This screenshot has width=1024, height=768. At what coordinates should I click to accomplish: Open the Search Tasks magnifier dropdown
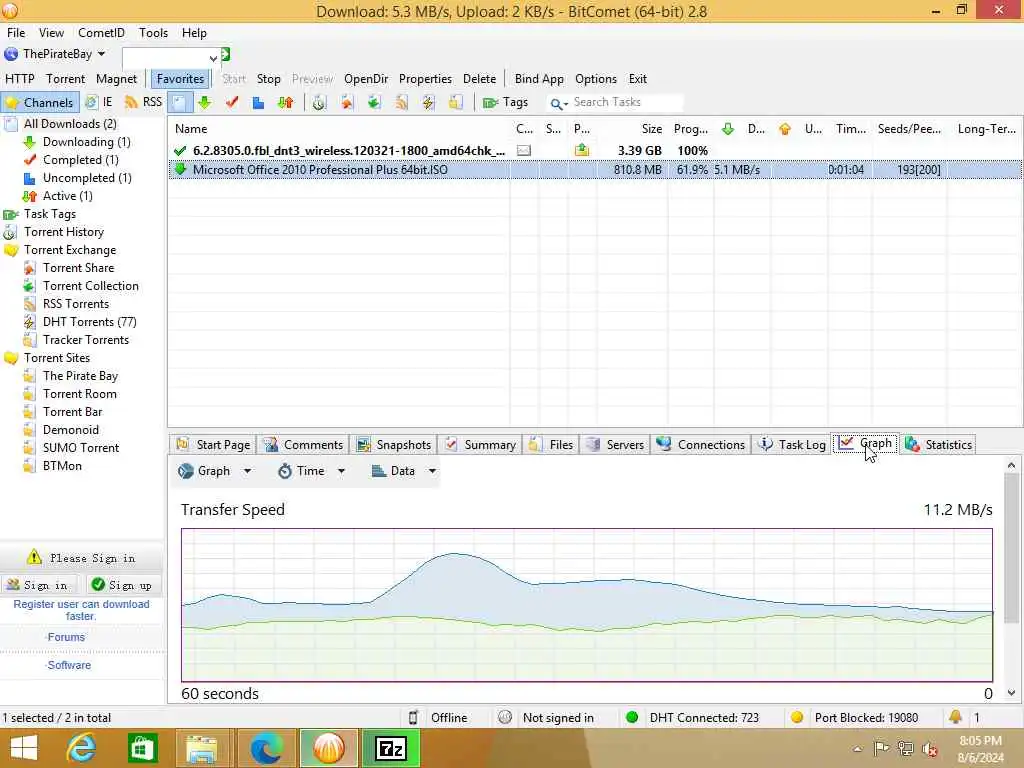point(558,103)
